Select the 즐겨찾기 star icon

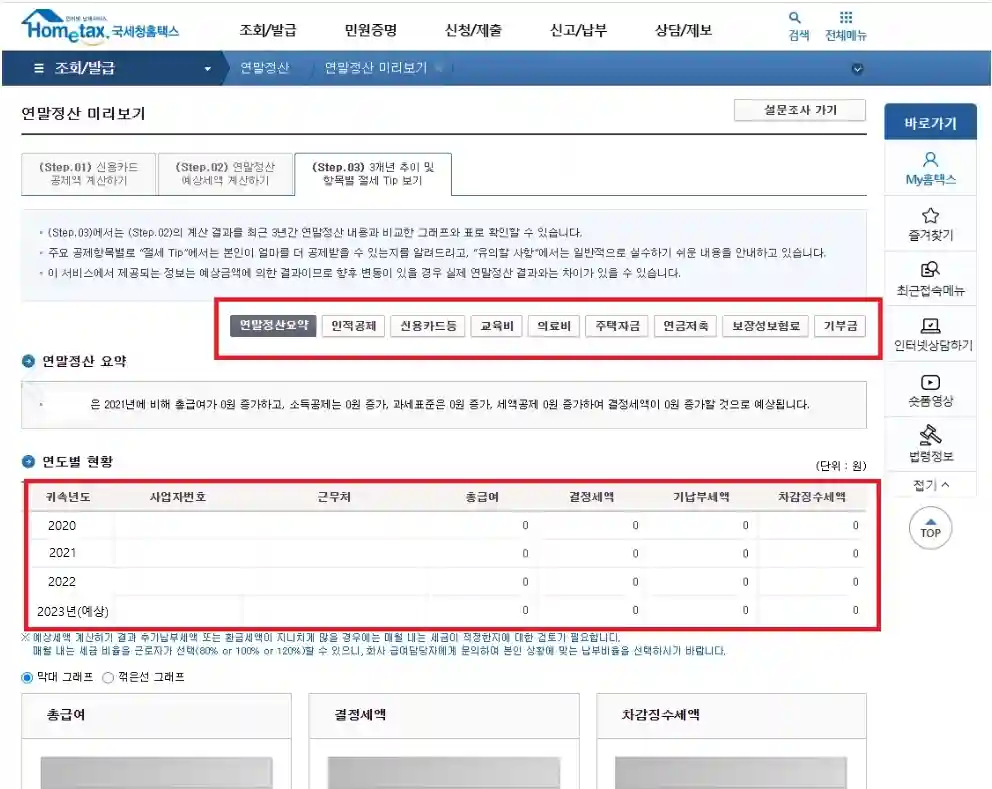tap(930, 223)
